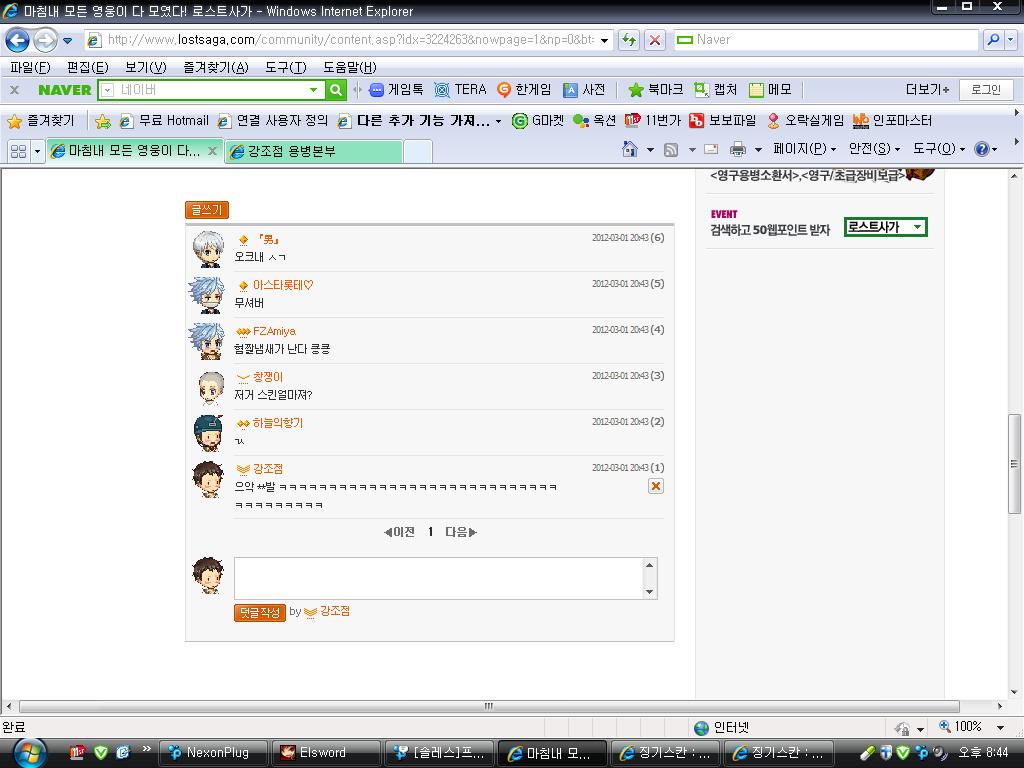Click the 덧글작성 comment submit button
The width and height of the screenshot is (1024, 768).
[260, 613]
